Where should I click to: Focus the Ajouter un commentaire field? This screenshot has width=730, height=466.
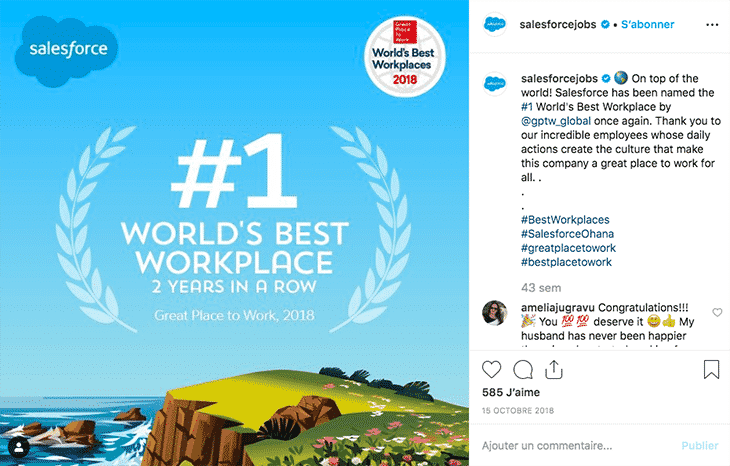577,446
